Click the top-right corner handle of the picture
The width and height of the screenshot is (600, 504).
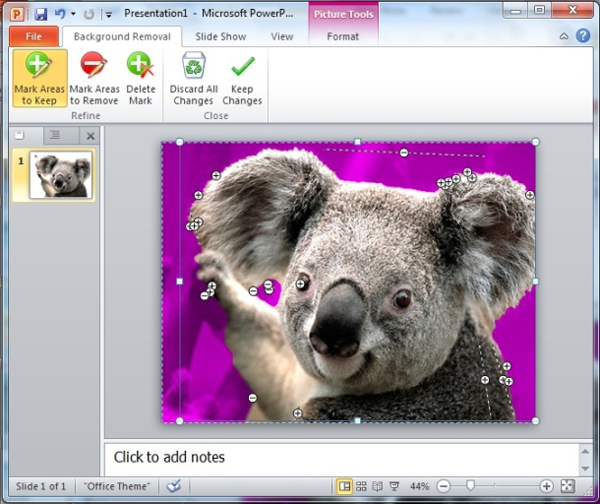point(535,142)
